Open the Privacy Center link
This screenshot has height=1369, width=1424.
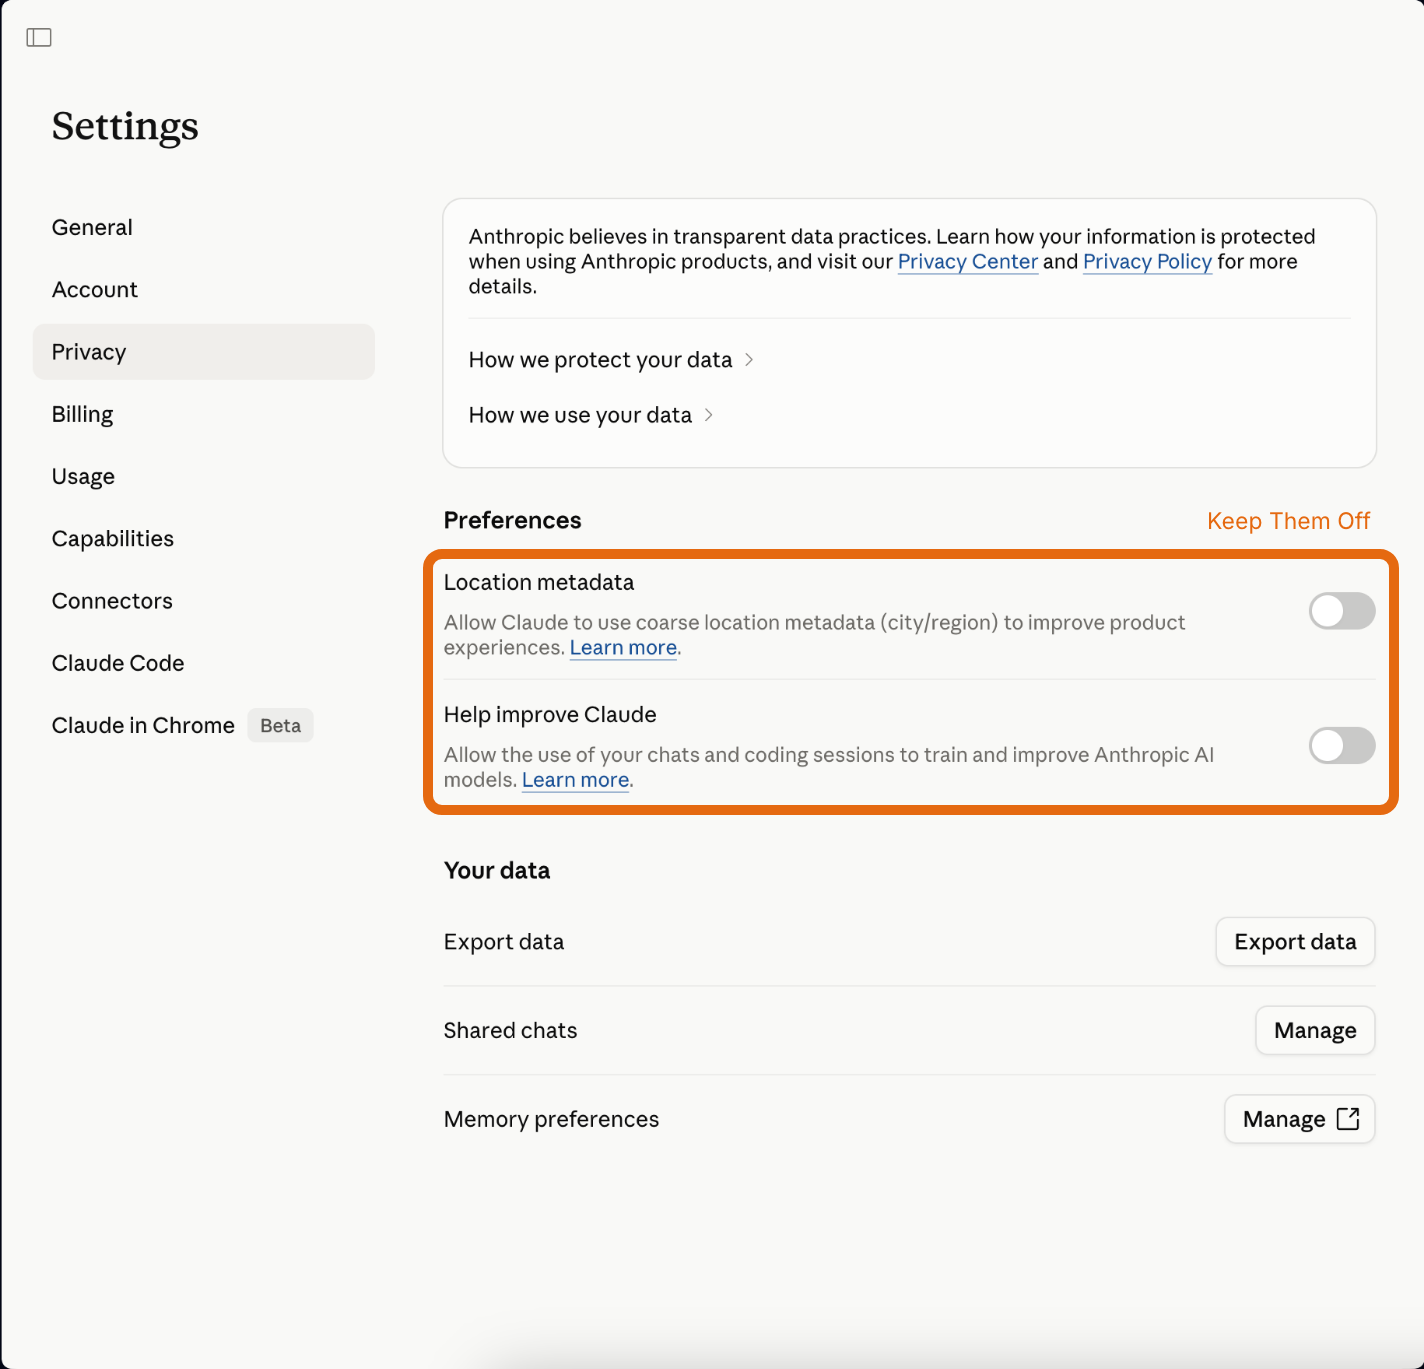tap(967, 261)
